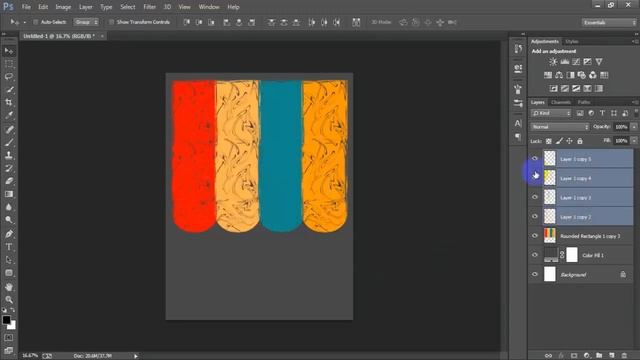Select the Horizontal Type tool

tap(9, 247)
